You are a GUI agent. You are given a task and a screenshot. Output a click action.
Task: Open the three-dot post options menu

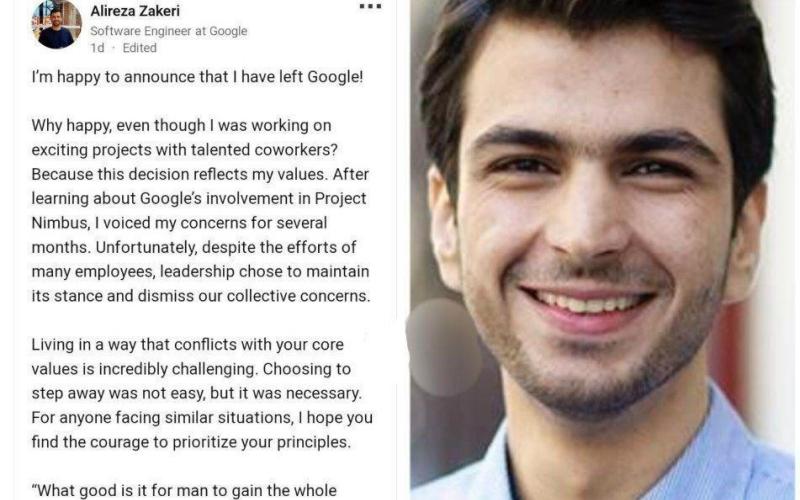pyautogui.click(x=370, y=8)
